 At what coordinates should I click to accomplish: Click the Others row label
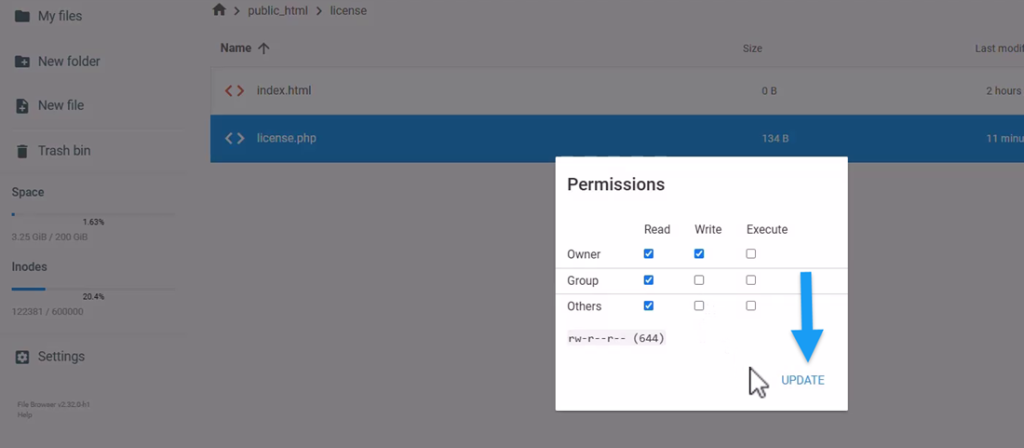(584, 306)
